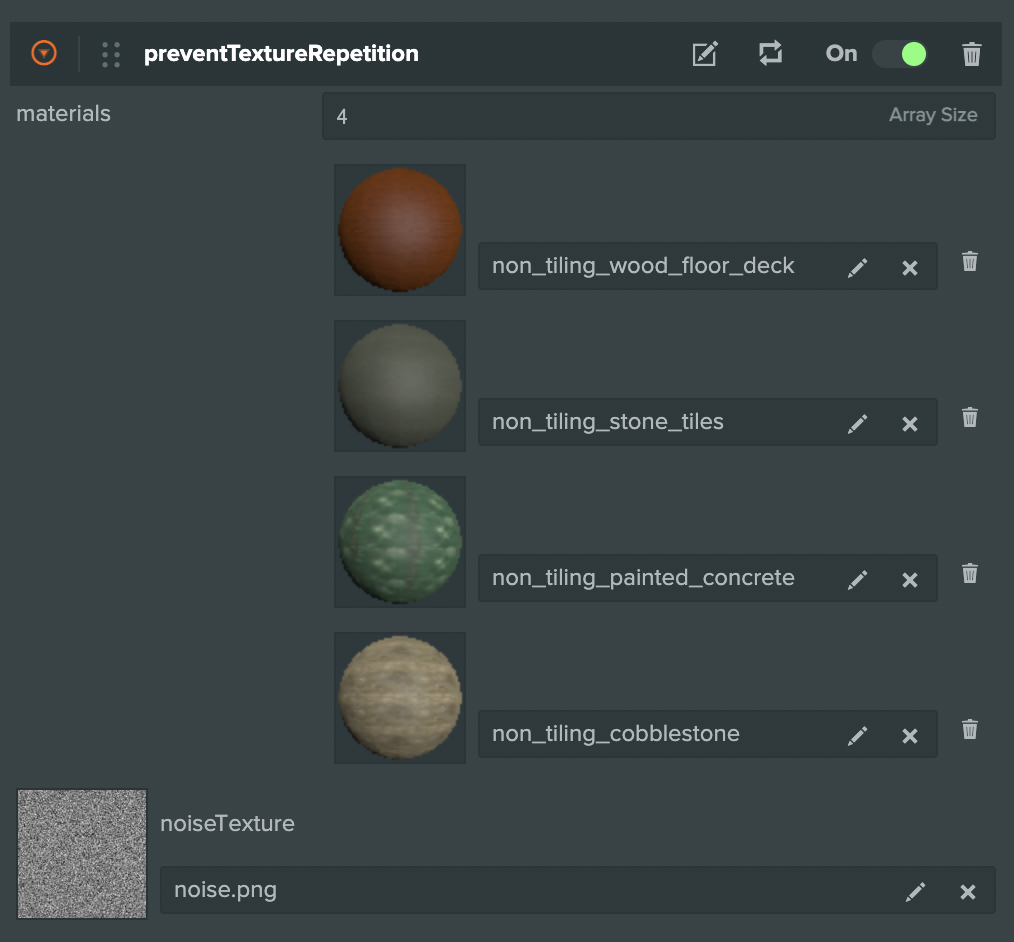Remove the non_tiling_painted_concrete material assignment
Viewport: 1014px width, 942px height.
pos(910,578)
